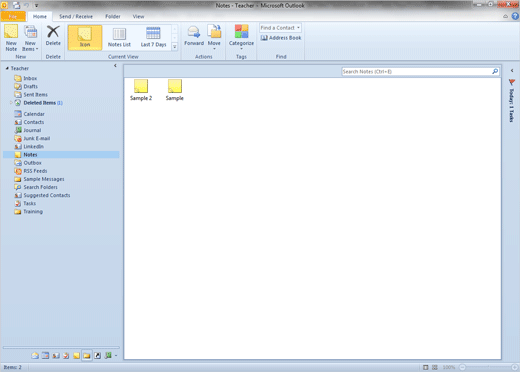Screen dimensions: 520x372
Task: Switch to Last 7 Days view
Action: coord(153,37)
